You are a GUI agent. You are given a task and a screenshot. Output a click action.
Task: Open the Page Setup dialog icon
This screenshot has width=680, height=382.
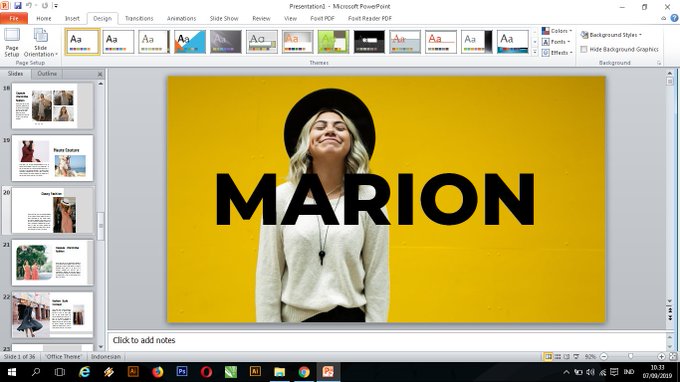click(12, 42)
